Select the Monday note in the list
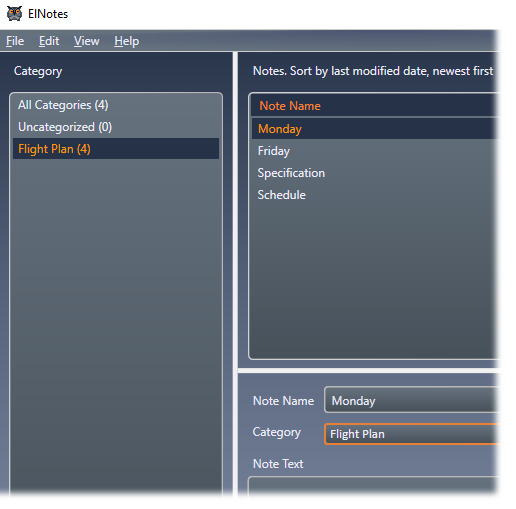The height and width of the screenshot is (509, 516). [375, 129]
